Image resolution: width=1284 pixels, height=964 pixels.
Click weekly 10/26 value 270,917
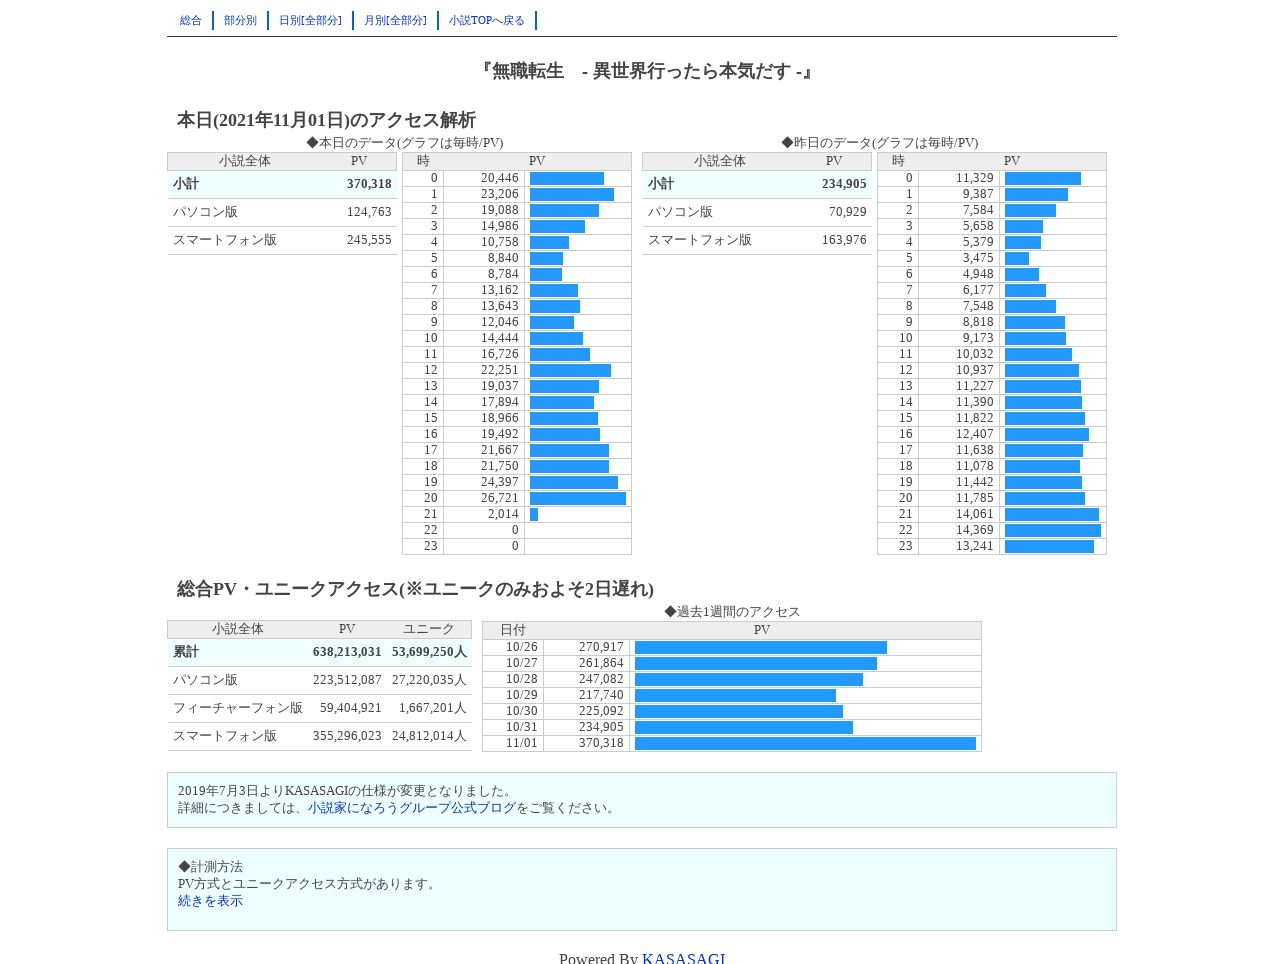[601, 647]
